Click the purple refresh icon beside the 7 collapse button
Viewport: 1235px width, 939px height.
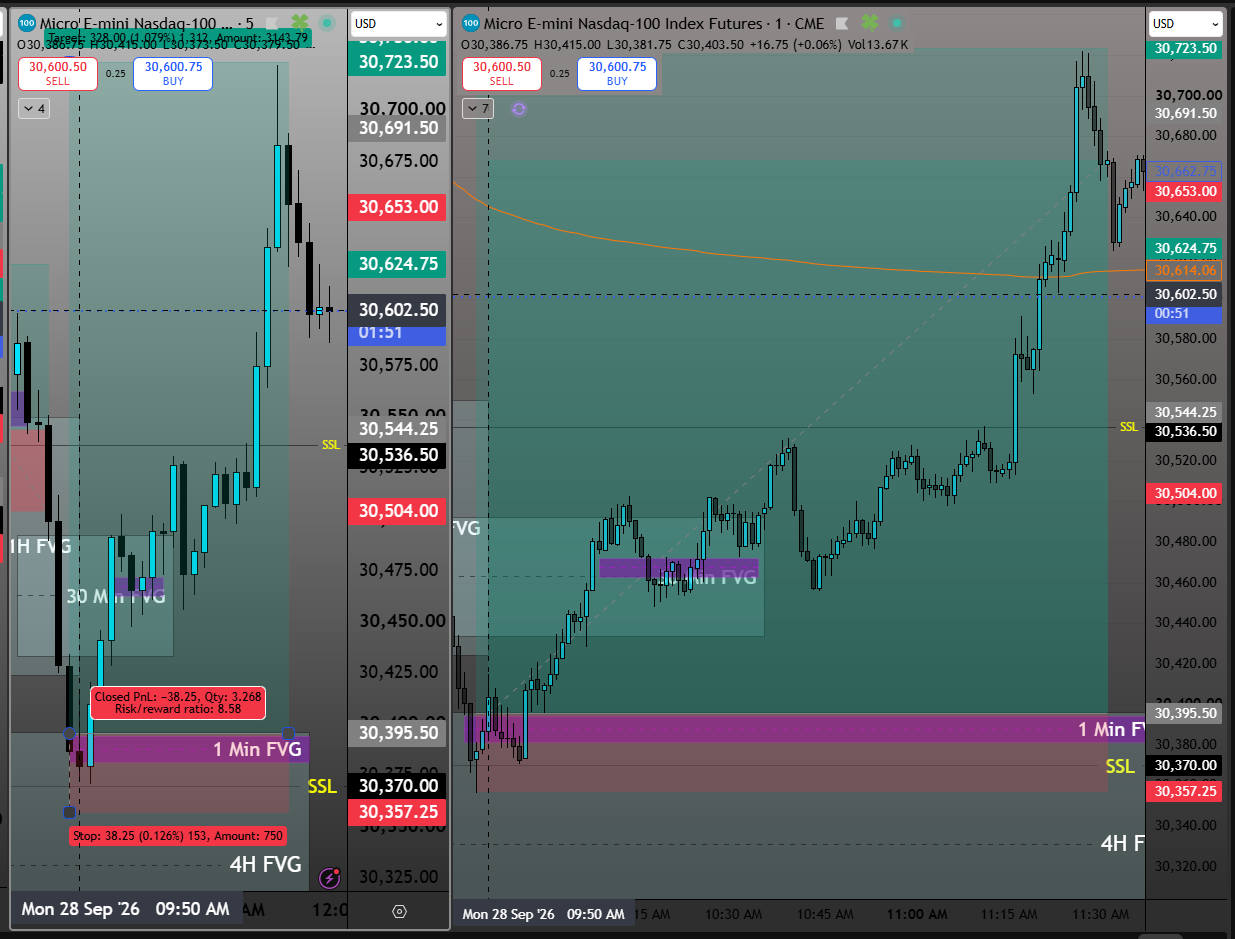pyautogui.click(x=518, y=108)
